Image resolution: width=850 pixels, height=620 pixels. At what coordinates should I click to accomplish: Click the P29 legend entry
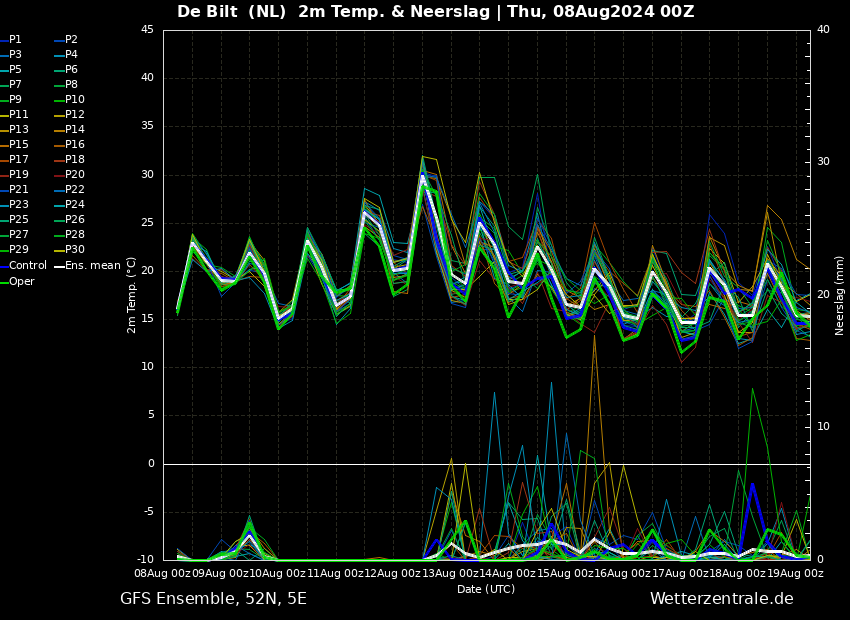(15, 249)
